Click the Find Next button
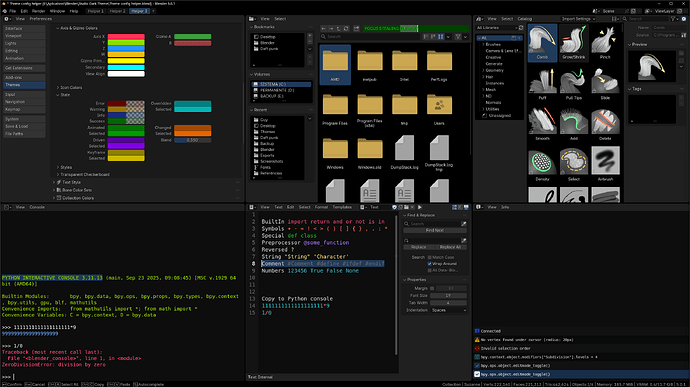 click(x=435, y=230)
